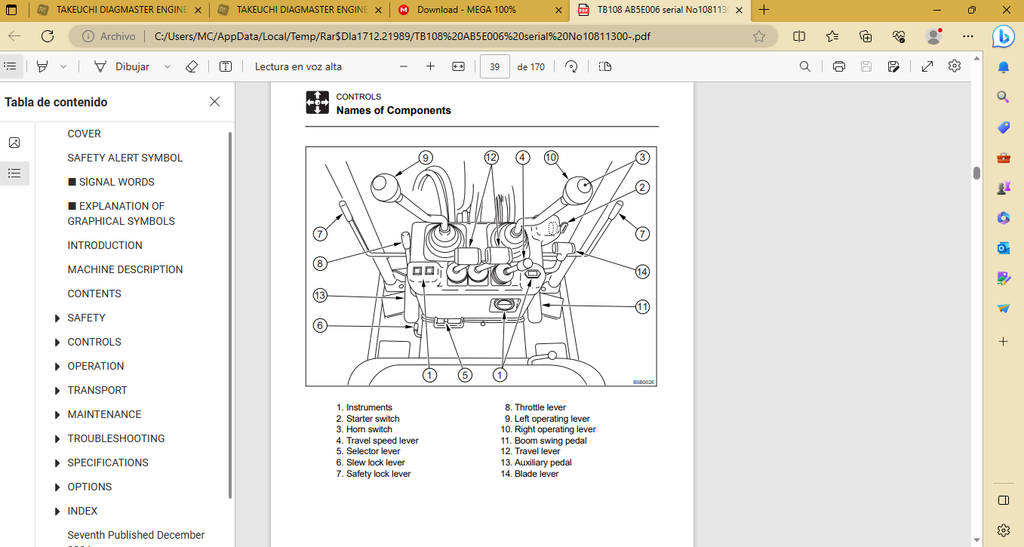Expand the MAINTENANCE tree entry
The height and width of the screenshot is (547, 1024).
point(57,414)
